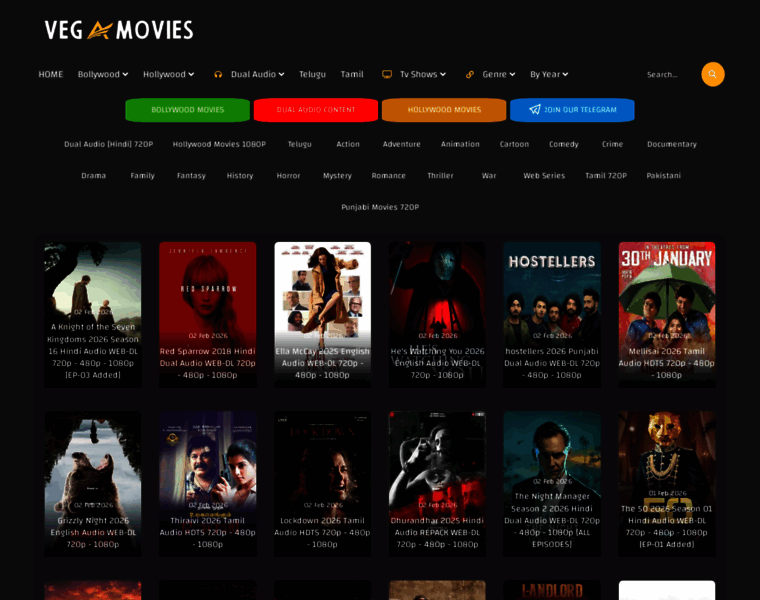Browse the Action genre link
The height and width of the screenshot is (600, 760).
pyautogui.click(x=348, y=144)
